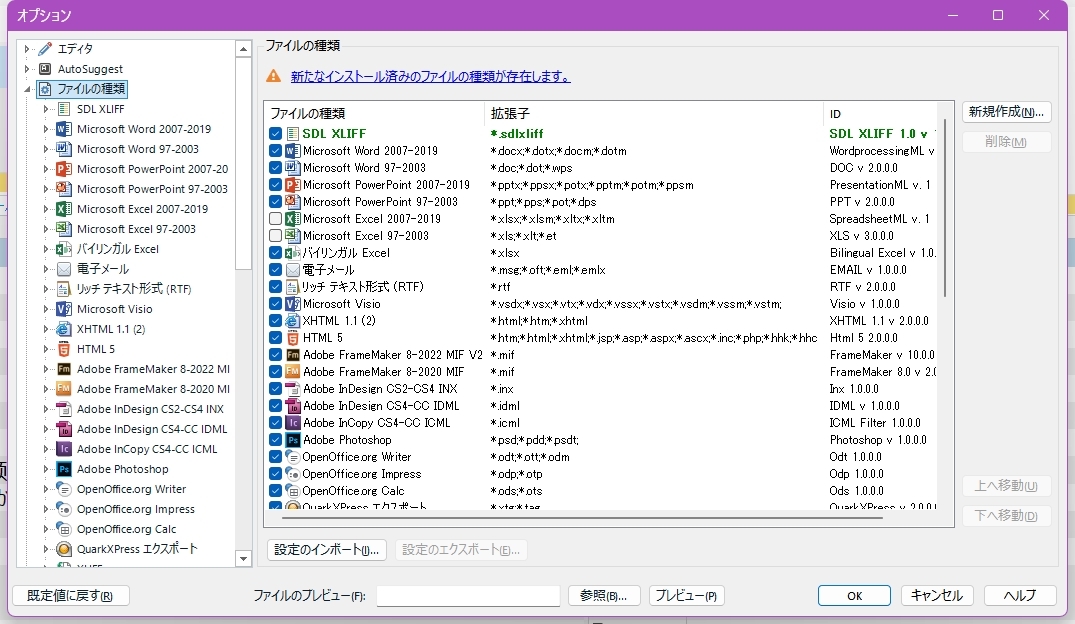The height and width of the screenshot is (624, 1075).
Task: Click the Microsoft Visio icon in file list
Action: (x=293, y=304)
